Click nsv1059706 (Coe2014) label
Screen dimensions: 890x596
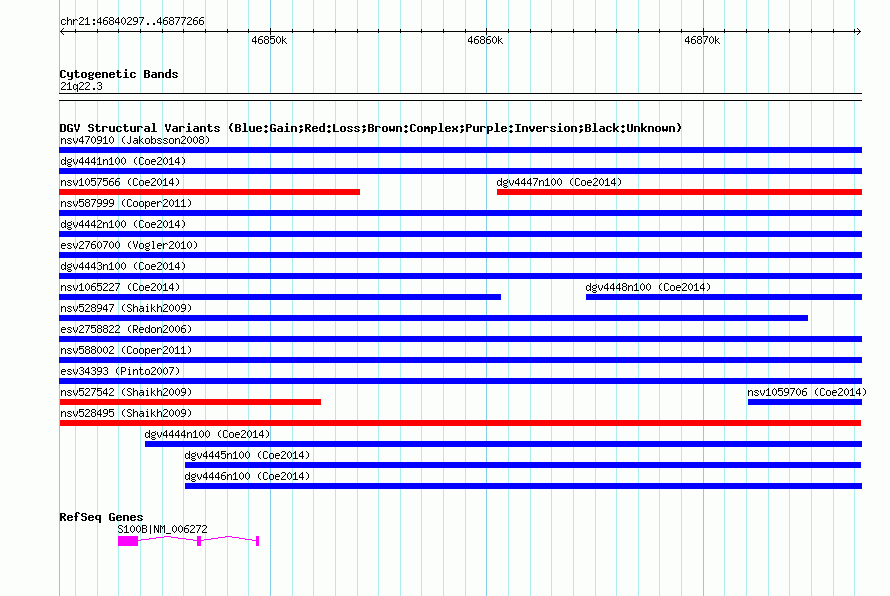807,392
